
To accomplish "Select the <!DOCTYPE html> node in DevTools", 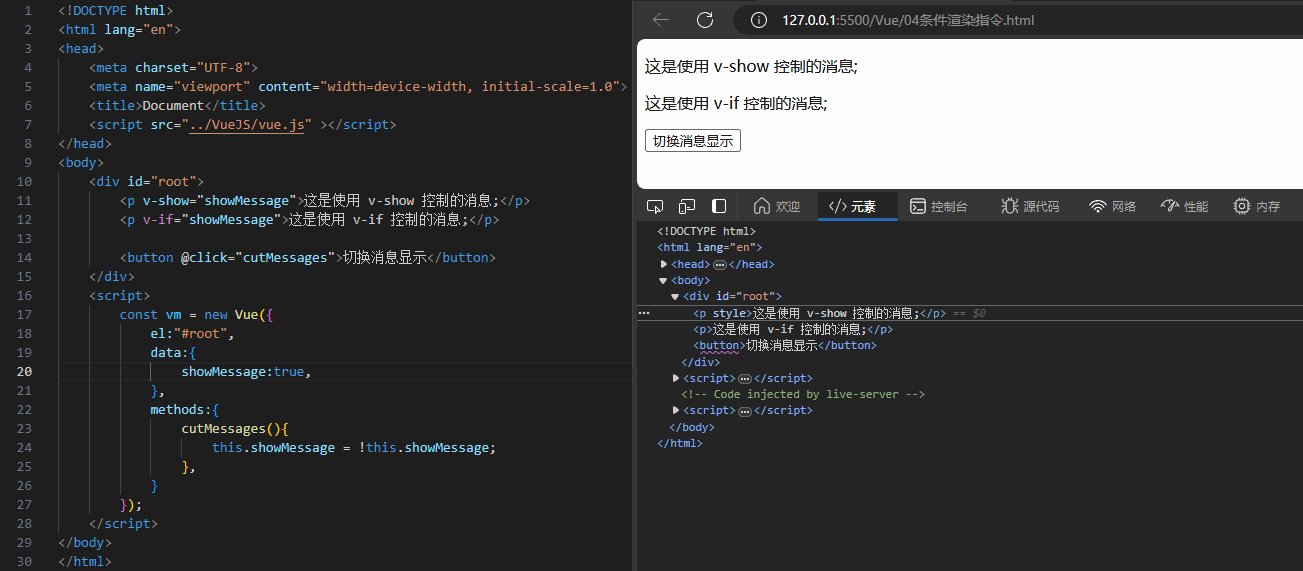I will point(706,231).
